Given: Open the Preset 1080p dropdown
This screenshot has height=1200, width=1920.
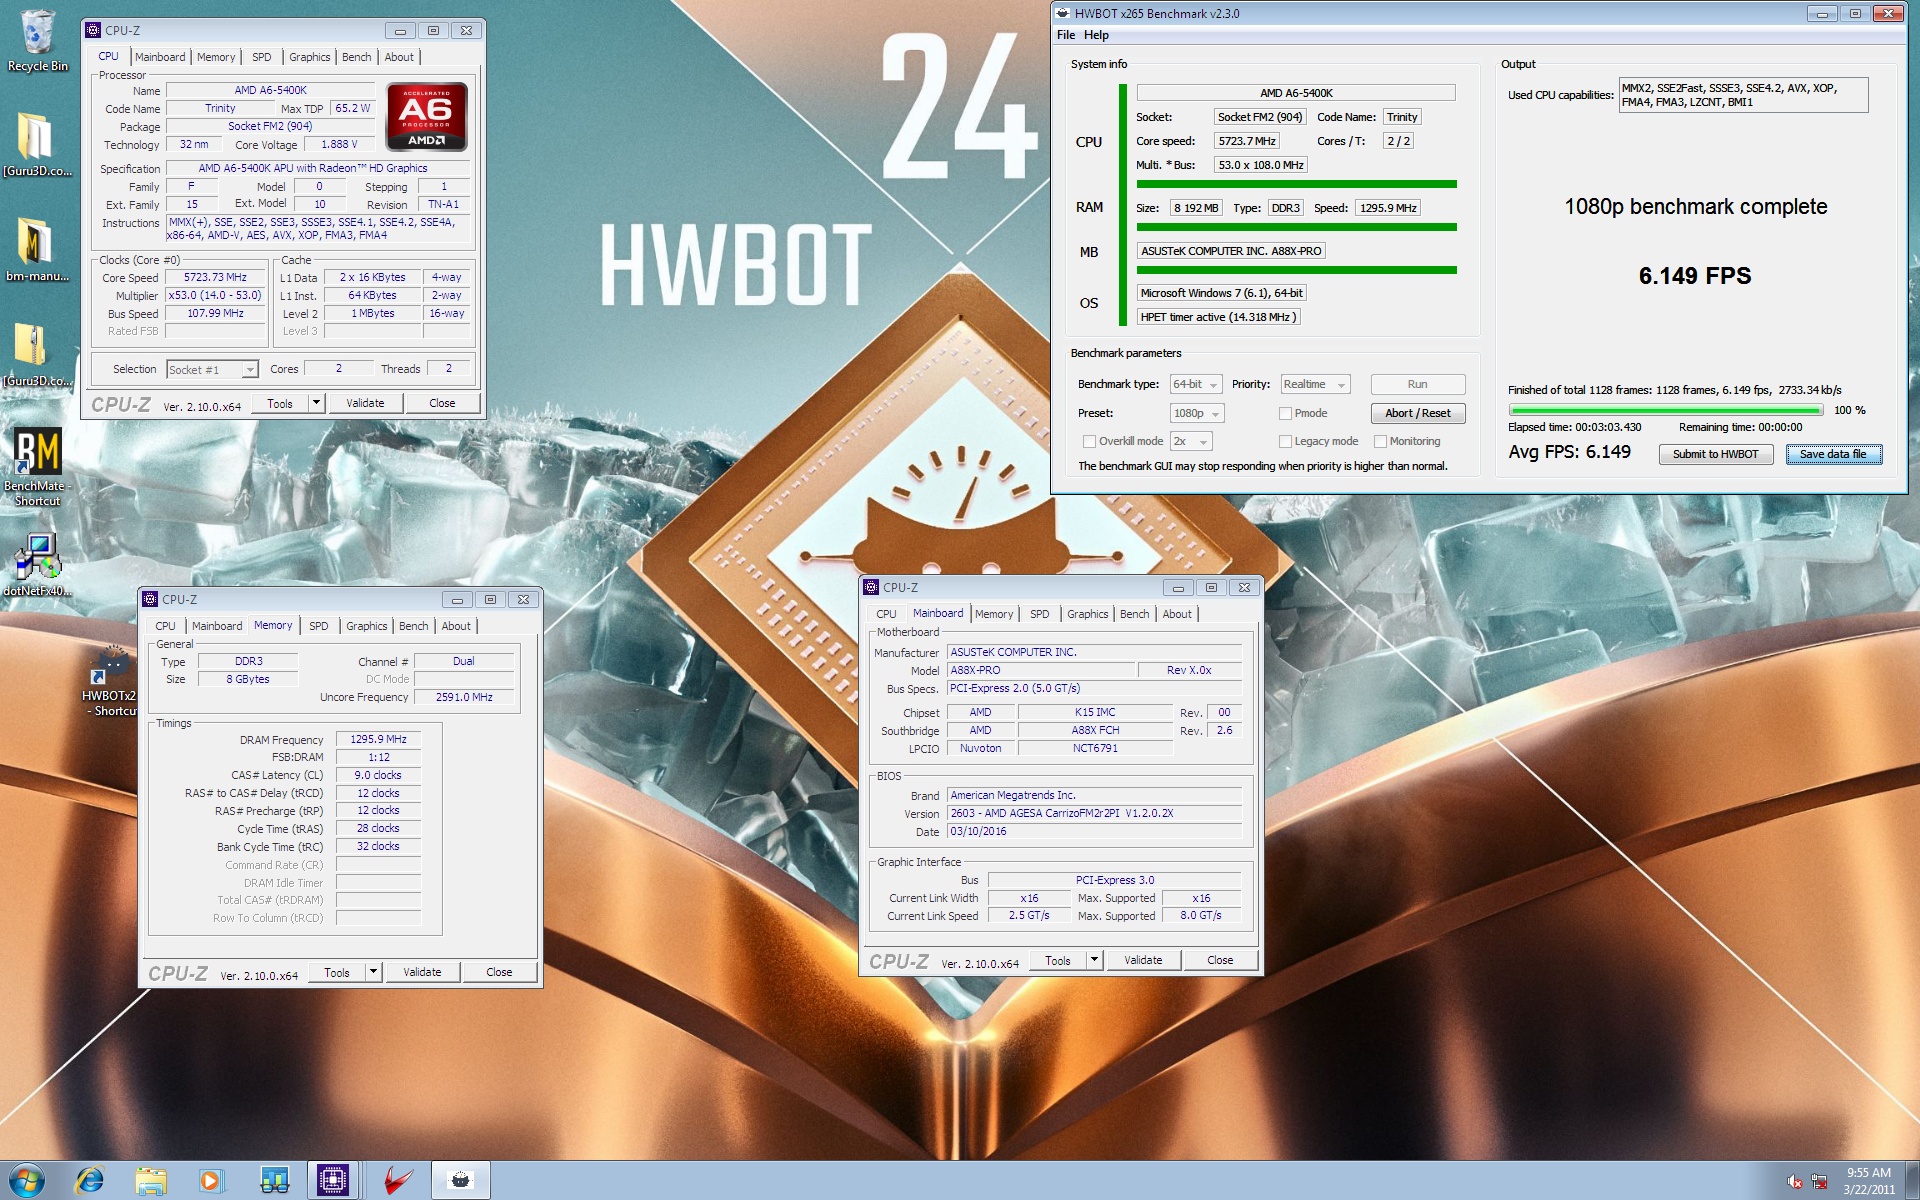Looking at the screenshot, I should (1197, 413).
